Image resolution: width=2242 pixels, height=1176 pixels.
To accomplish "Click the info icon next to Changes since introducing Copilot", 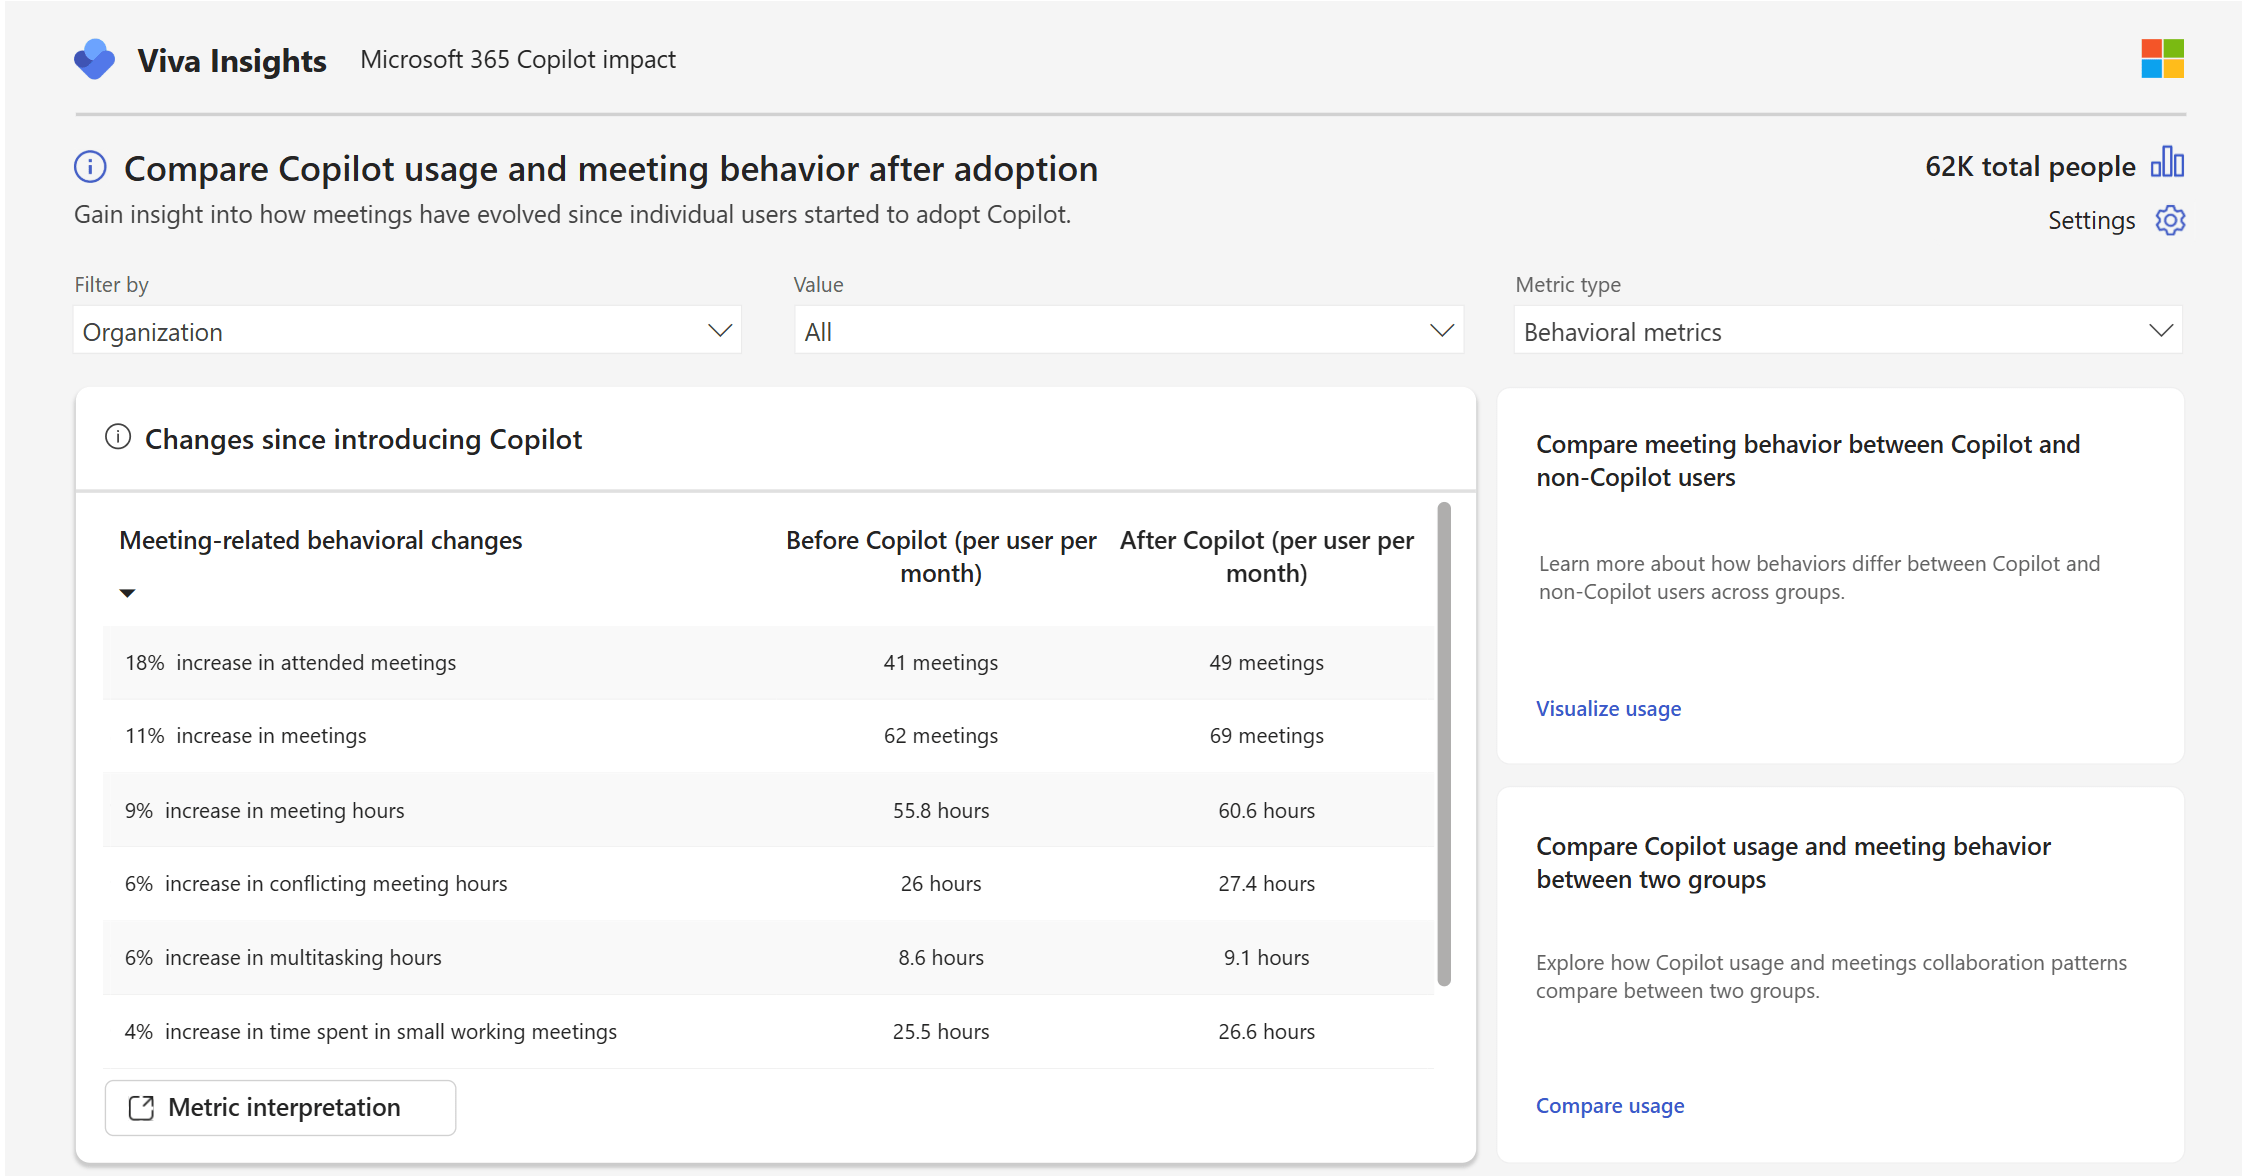I will tap(118, 436).
